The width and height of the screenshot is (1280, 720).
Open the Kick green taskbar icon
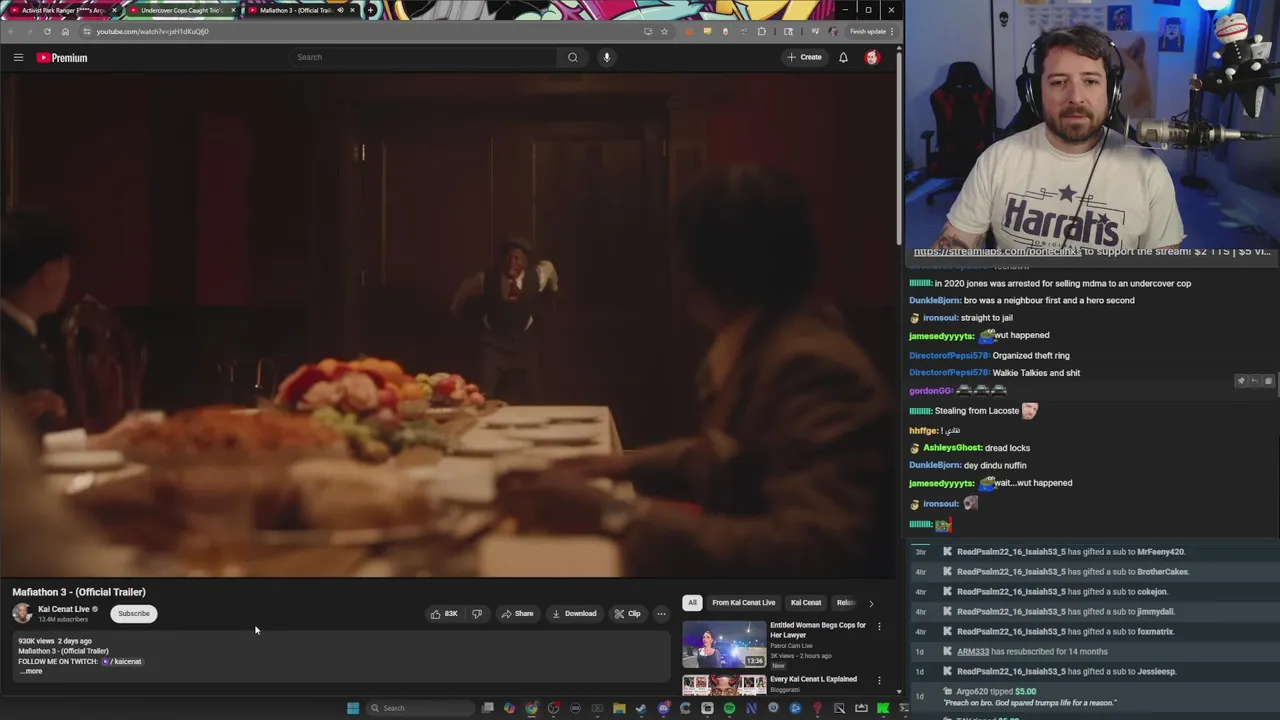tap(883, 708)
